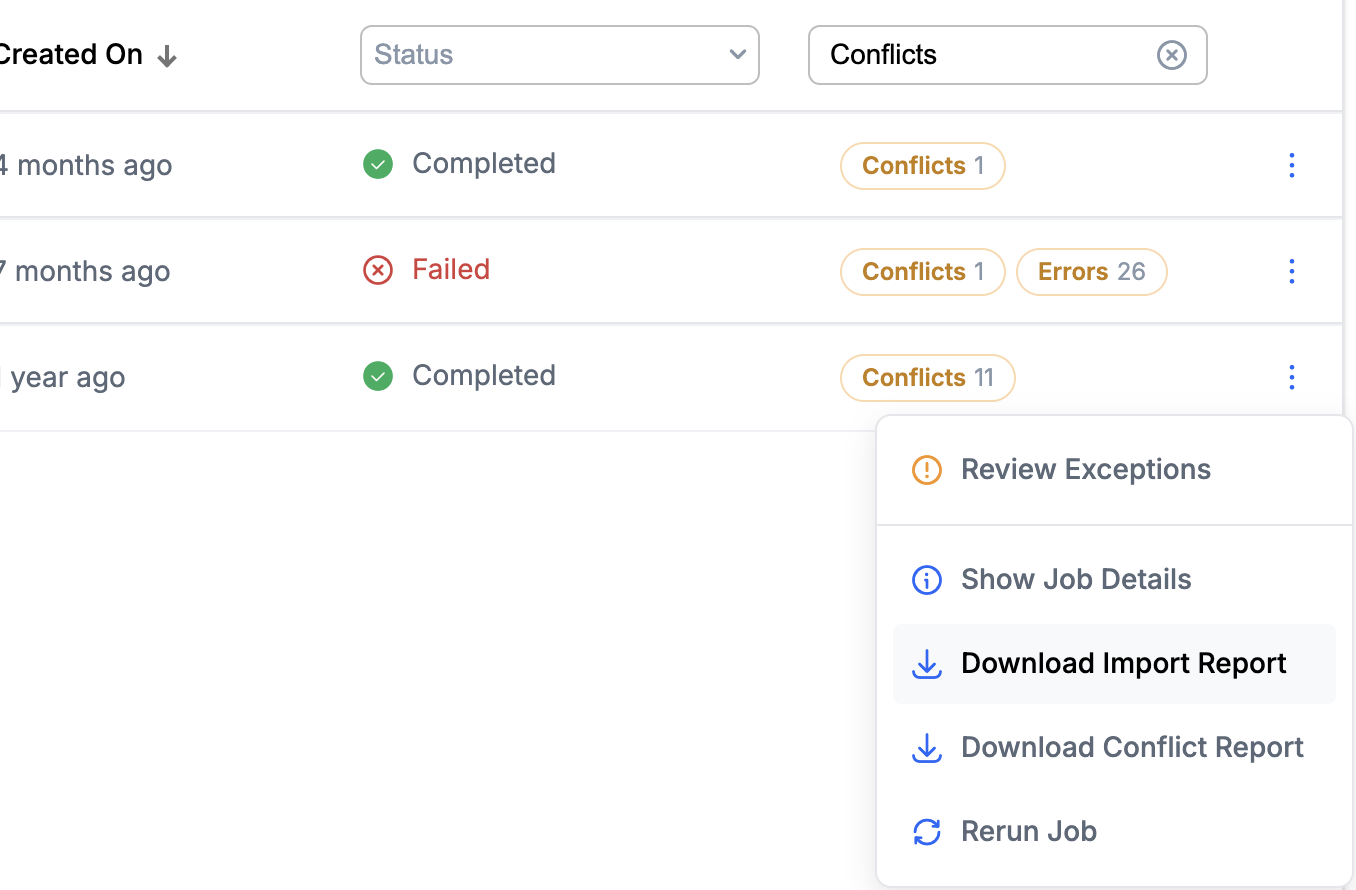The width and height of the screenshot is (1356, 890).
Task: Select Rerun Job from the menu
Action: pyautogui.click(x=1114, y=831)
